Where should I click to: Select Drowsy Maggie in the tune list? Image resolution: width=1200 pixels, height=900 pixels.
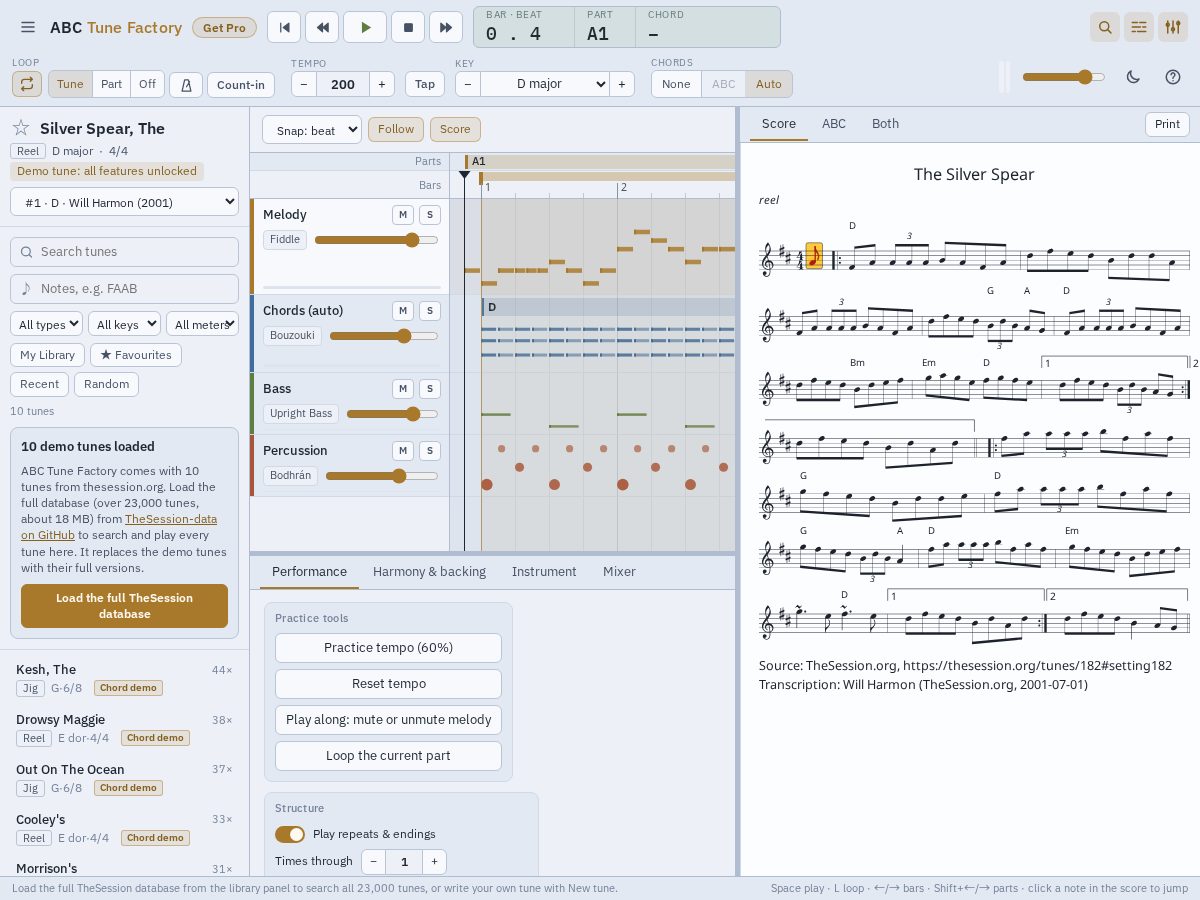point(124,728)
